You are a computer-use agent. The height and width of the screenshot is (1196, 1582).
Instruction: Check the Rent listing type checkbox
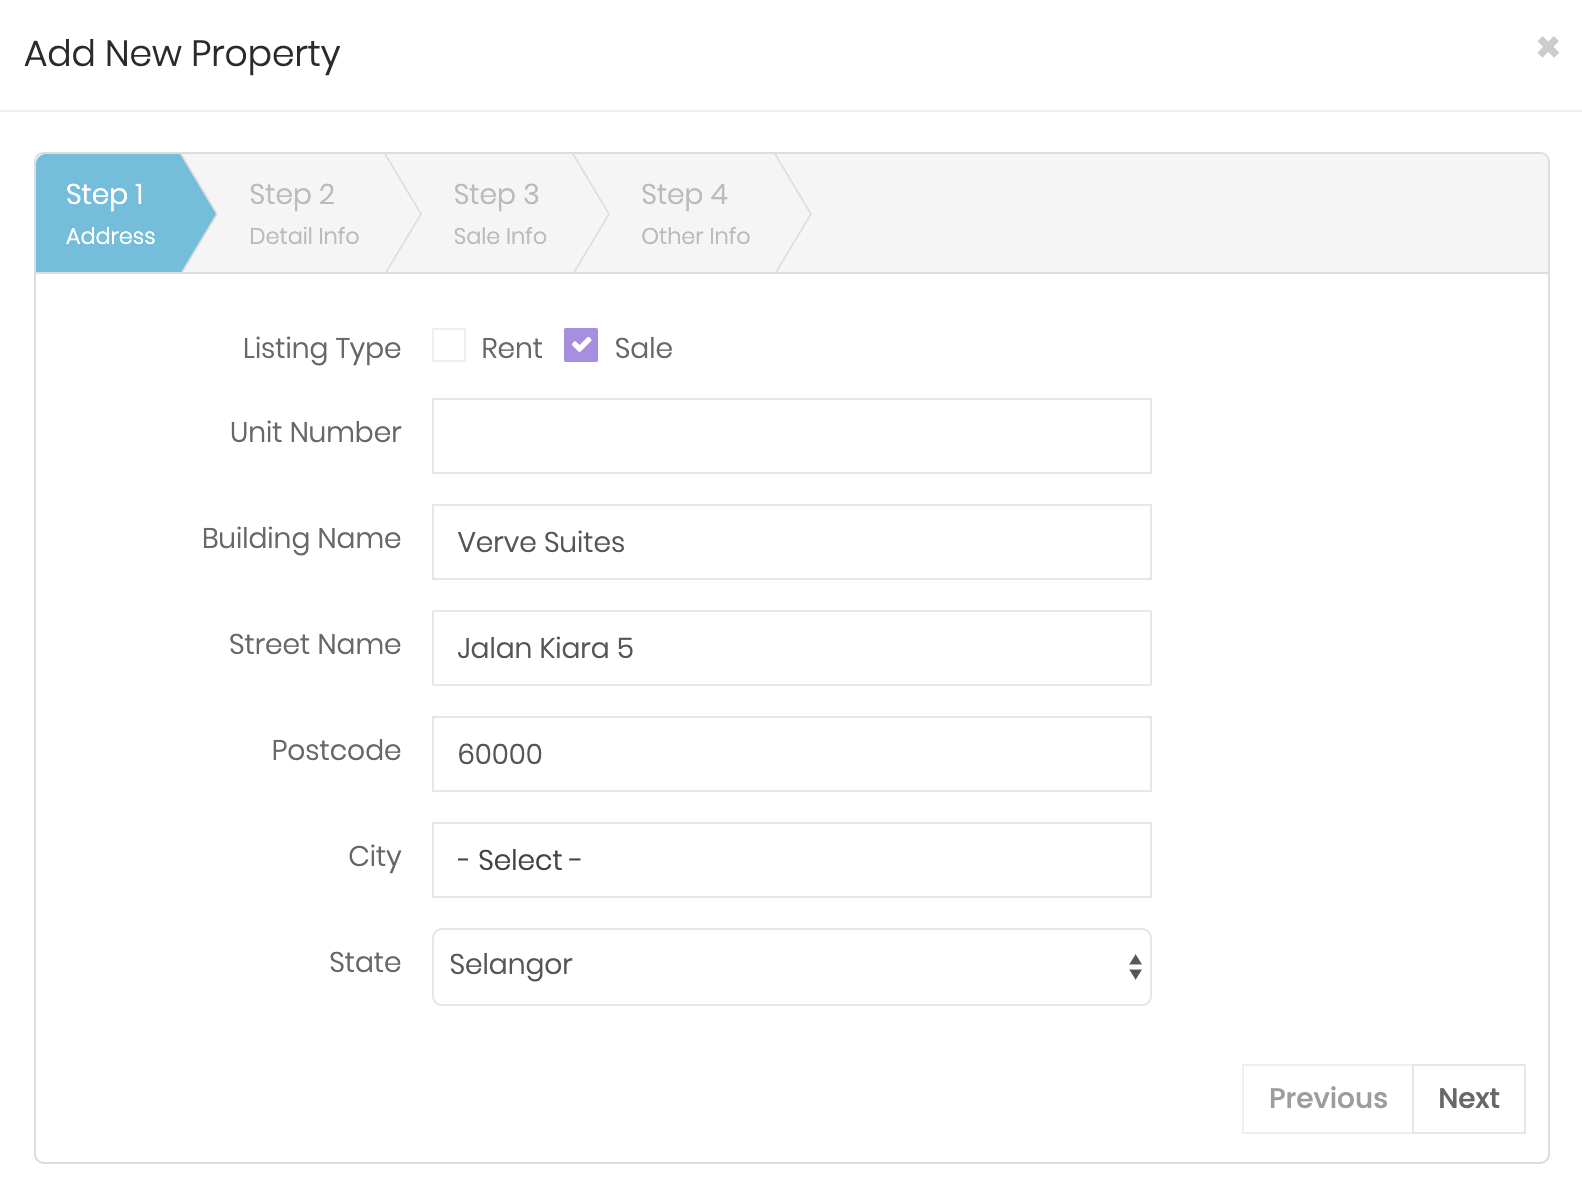coord(449,346)
